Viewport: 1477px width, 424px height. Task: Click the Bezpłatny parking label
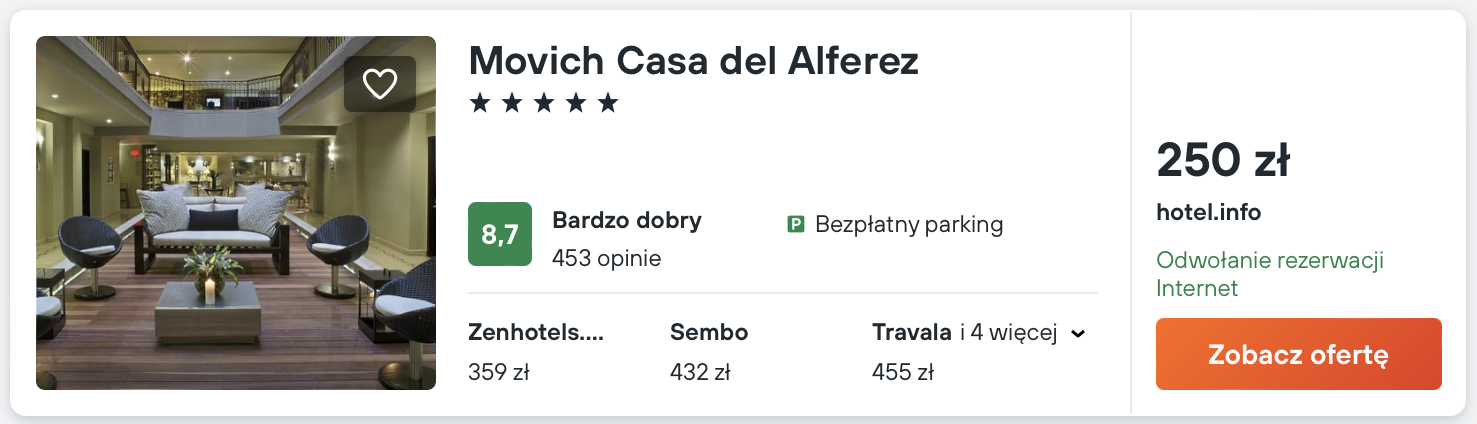click(x=908, y=225)
